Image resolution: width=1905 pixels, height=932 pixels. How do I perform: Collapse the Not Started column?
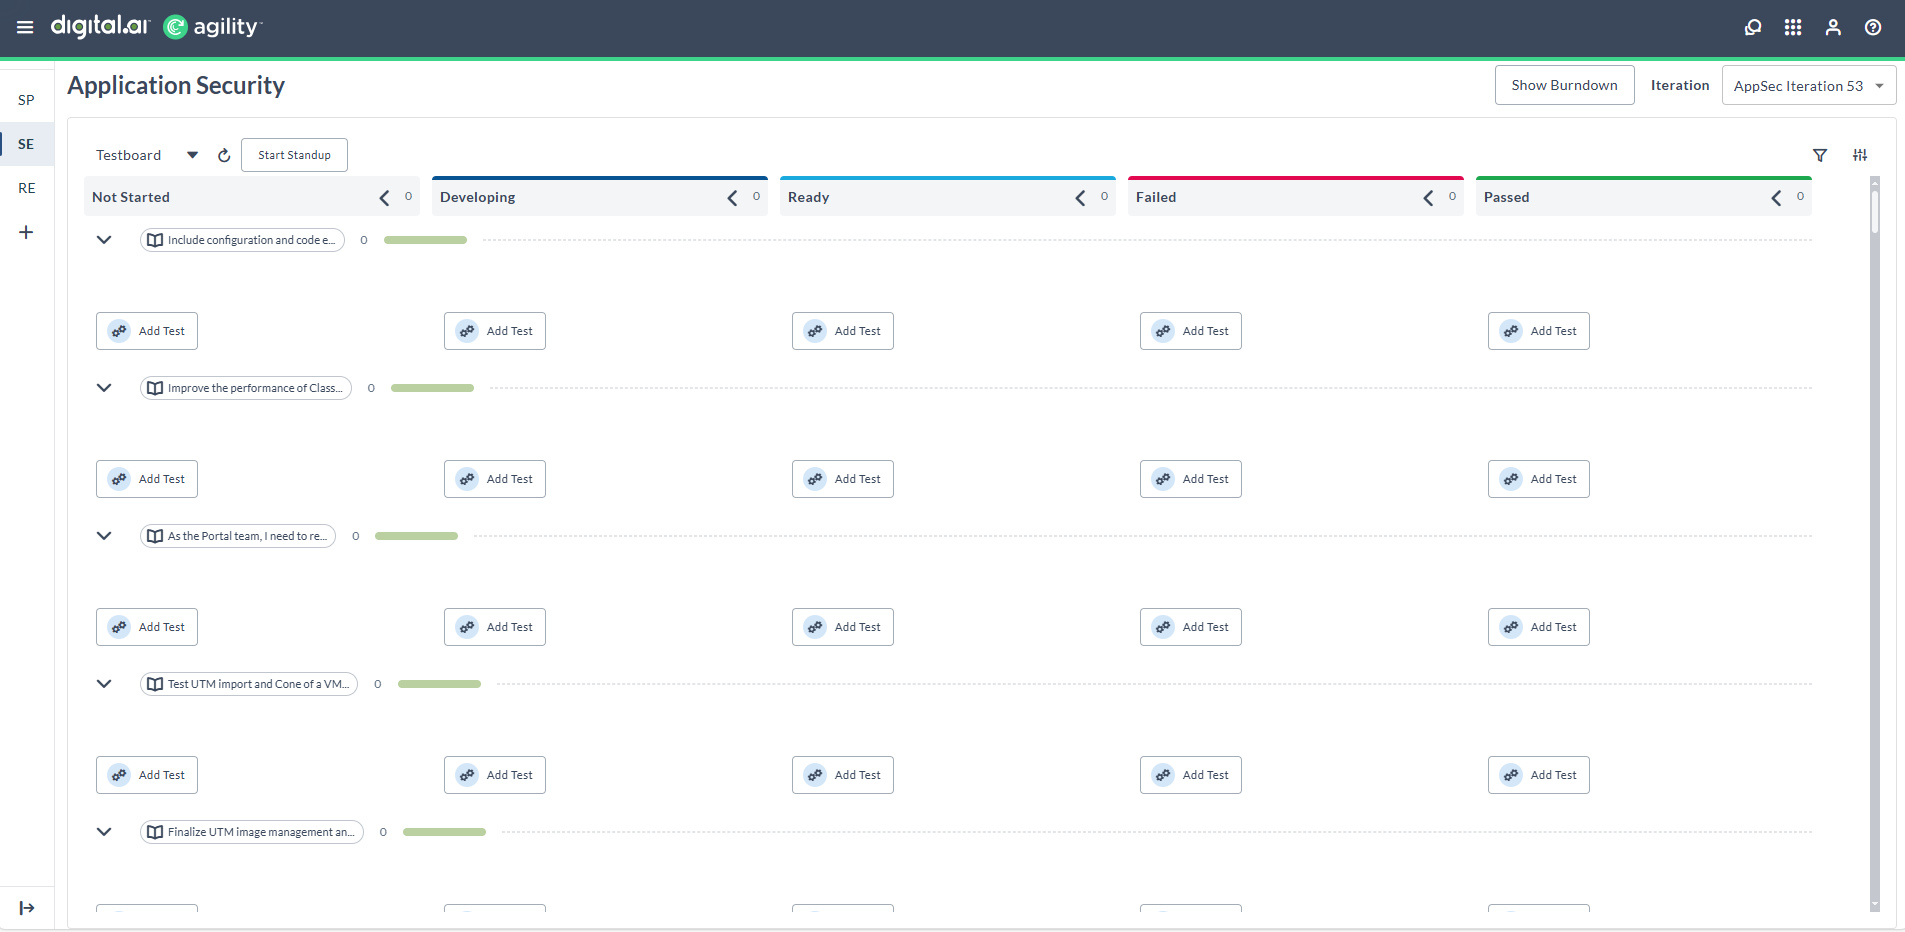pos(382,197)
